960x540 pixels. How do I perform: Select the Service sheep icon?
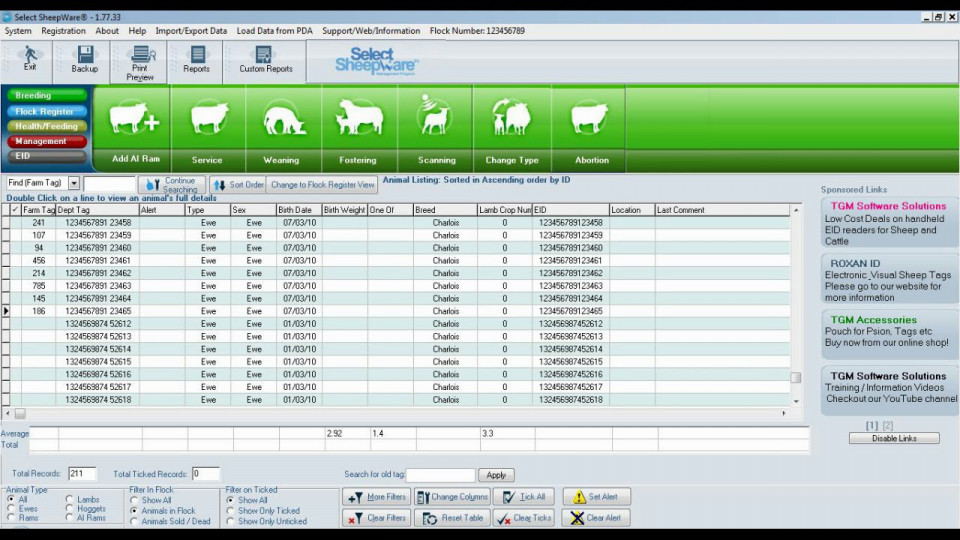pyautogui.click(x=208, y=119)
